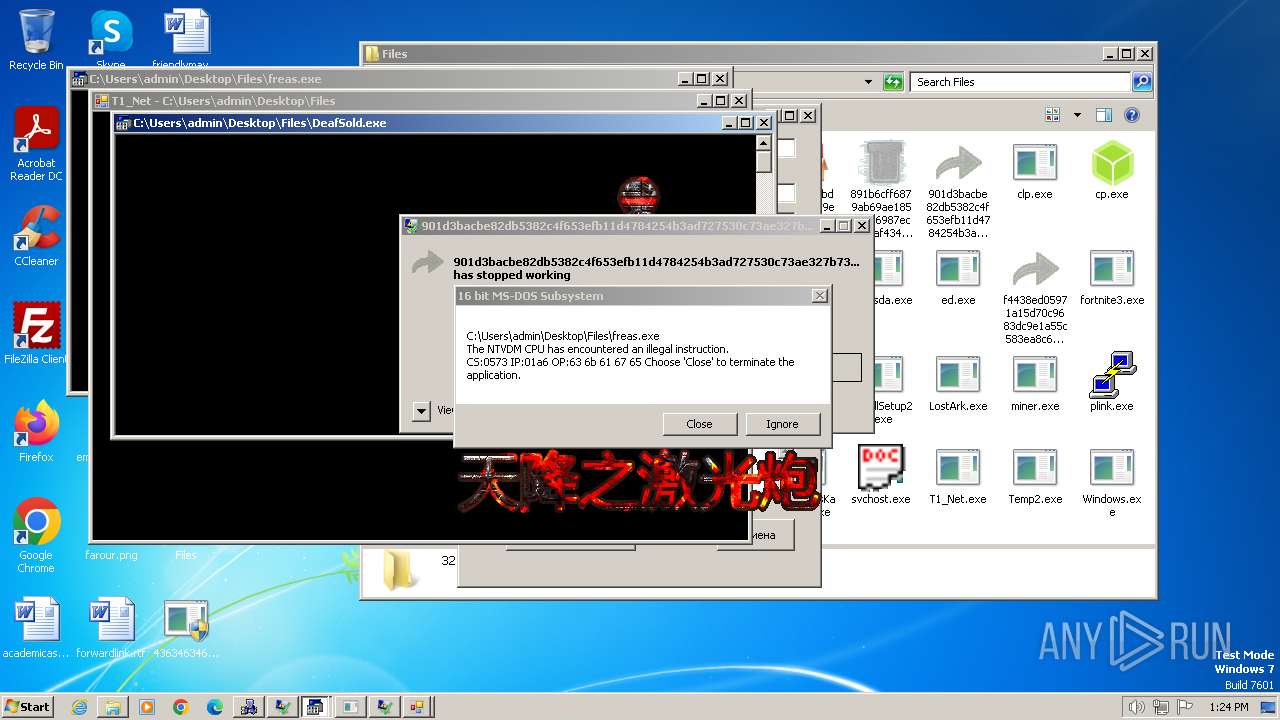Open Microsoft Edge from the taskbar
Viewport: 1280px width, 720px height.
coord(215,707)
